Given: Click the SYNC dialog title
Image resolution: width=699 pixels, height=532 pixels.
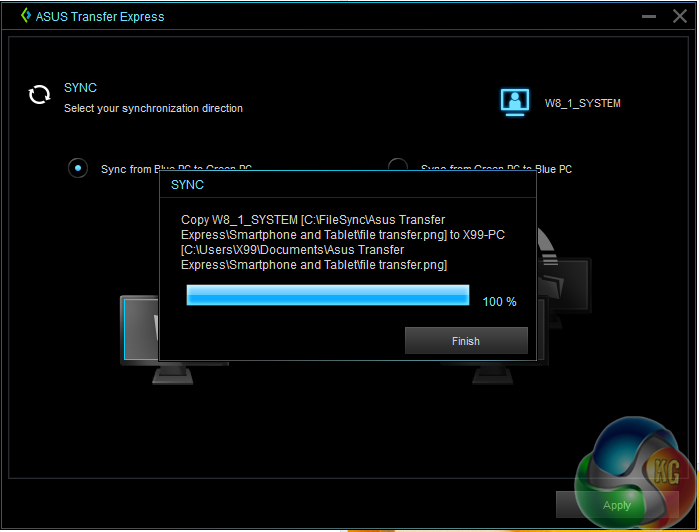Looking at the screenshot, I should click(187, 185).
